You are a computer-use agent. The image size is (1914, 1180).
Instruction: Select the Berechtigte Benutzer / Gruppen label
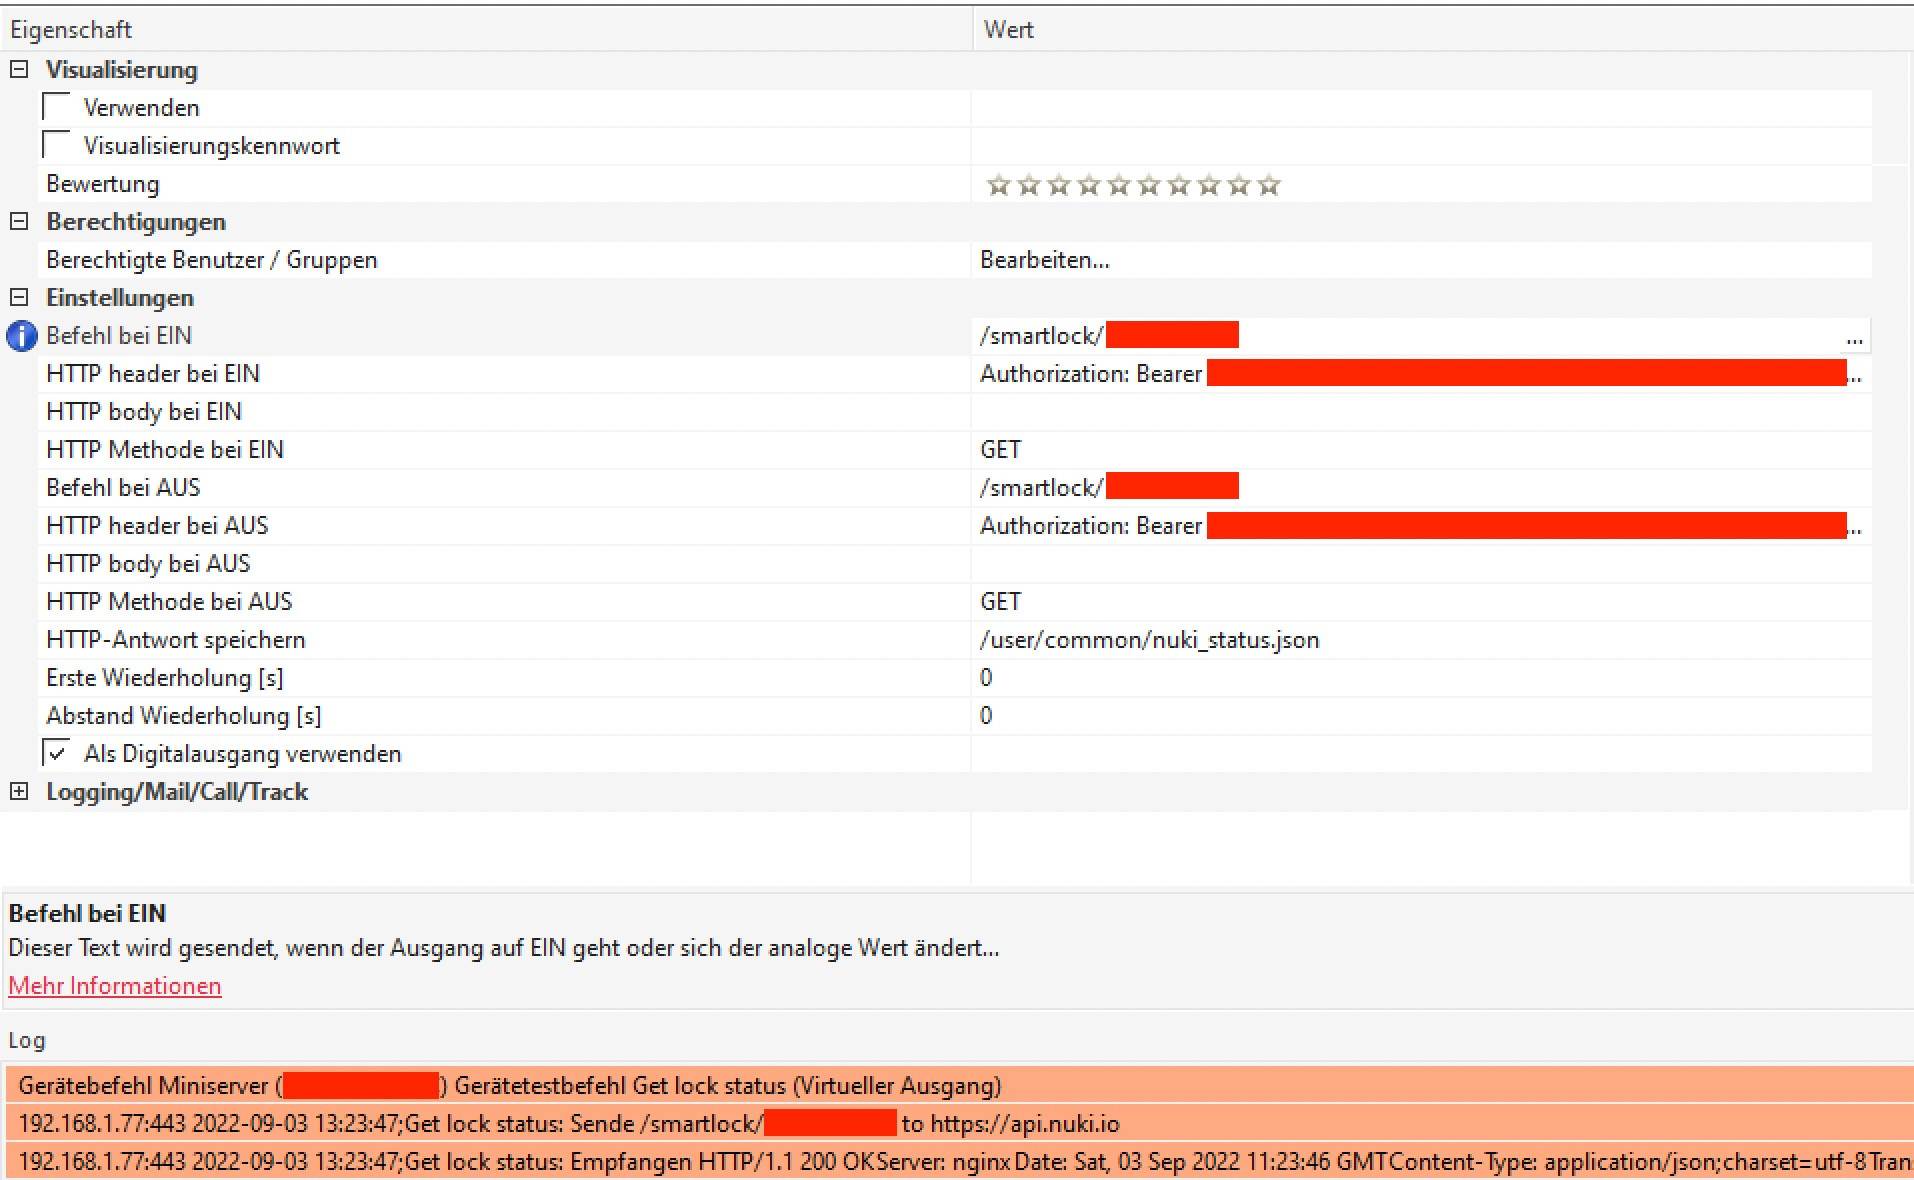point(212,260)
